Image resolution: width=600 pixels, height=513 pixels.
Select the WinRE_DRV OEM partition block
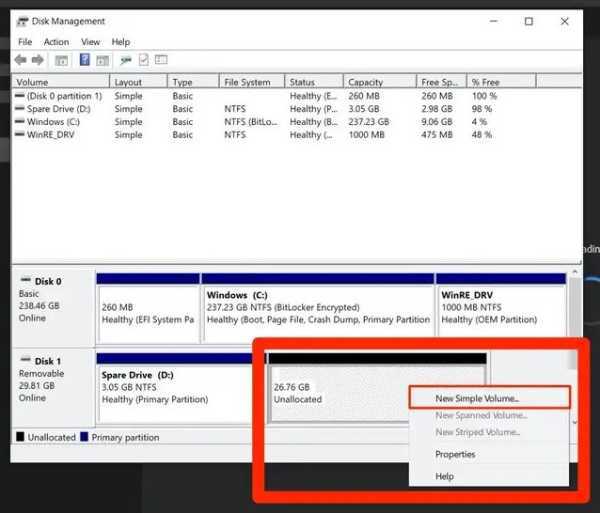[501, 308]
